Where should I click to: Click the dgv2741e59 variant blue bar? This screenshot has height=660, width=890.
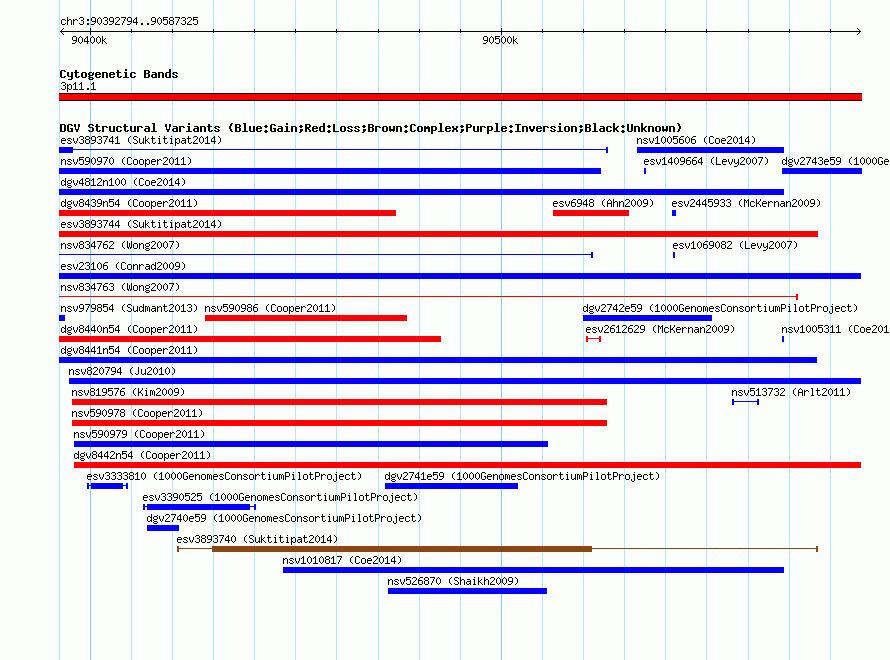click(x=451, y=486)
